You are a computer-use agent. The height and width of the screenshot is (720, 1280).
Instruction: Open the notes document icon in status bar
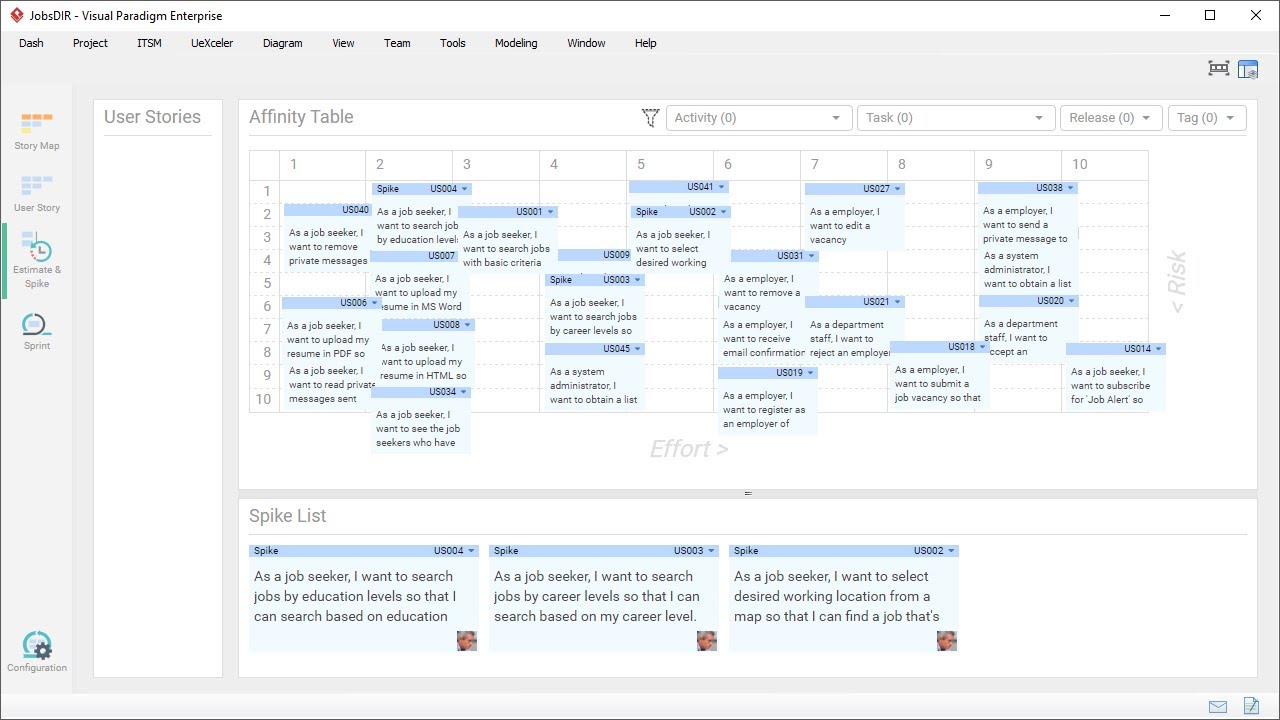(x=1251, y=706)
